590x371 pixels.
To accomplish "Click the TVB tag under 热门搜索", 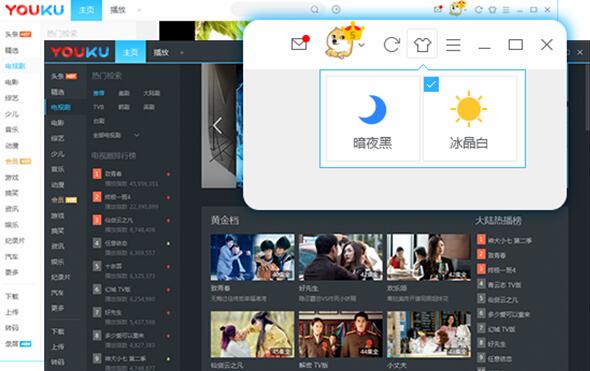I will click(99, 107).
